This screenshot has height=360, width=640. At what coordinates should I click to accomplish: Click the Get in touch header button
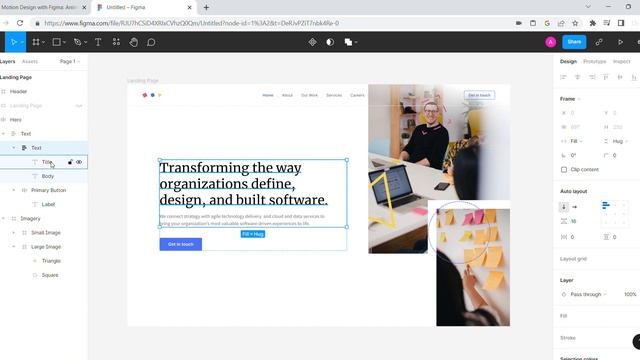[x=479, y=95]
